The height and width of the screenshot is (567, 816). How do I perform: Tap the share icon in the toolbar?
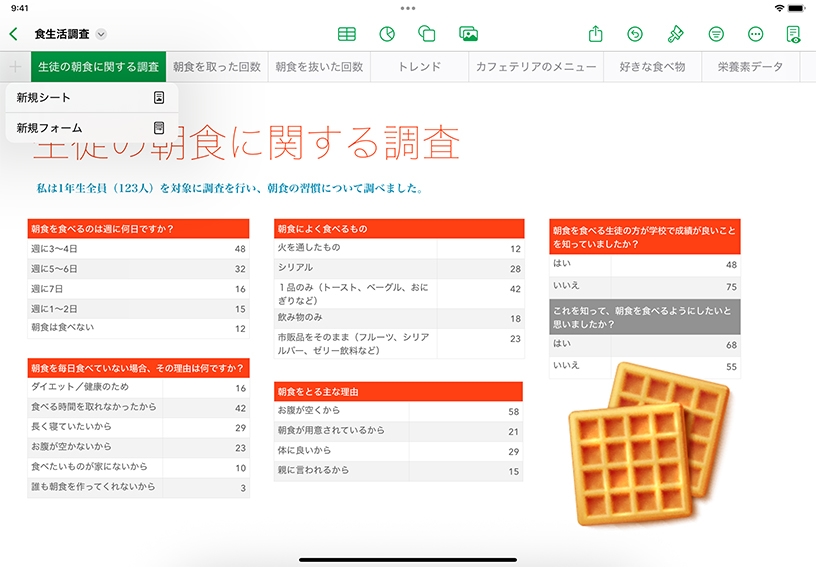596,34
